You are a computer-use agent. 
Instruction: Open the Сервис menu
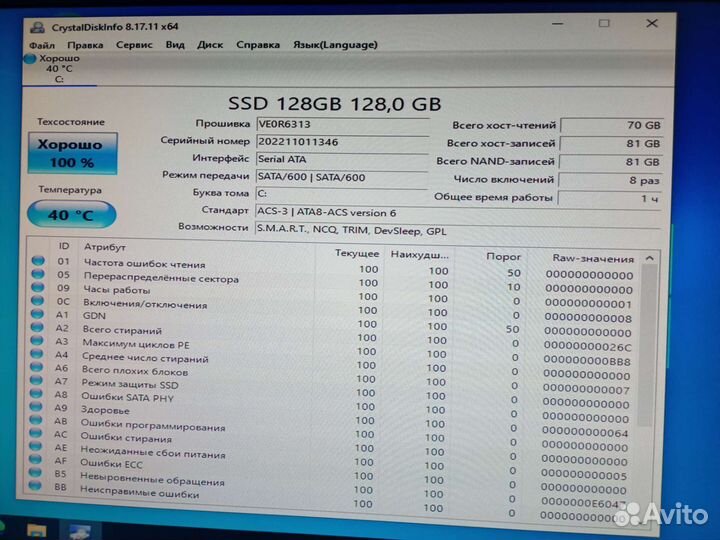pyautogui.click(x=134, y=45)
